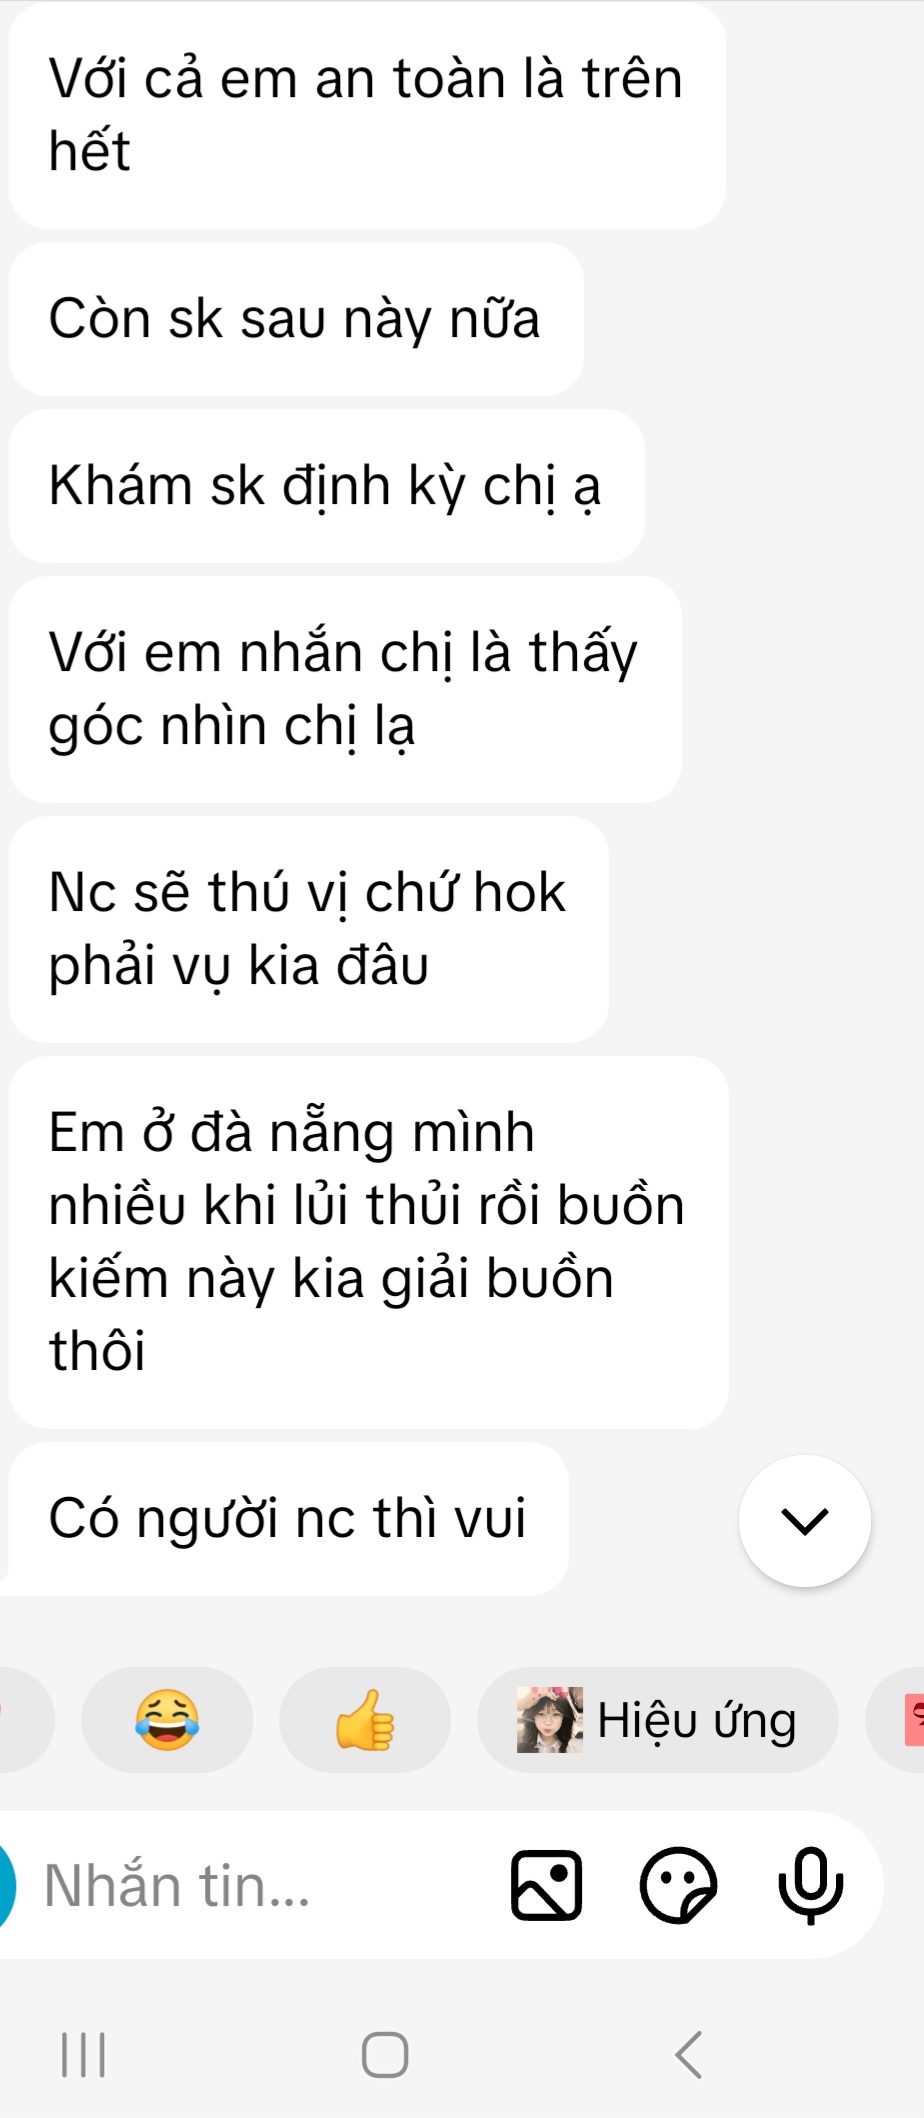This screenshot has height=2118, width=924.
Task: Open Android recent apps button
Action: point(84,2055)
